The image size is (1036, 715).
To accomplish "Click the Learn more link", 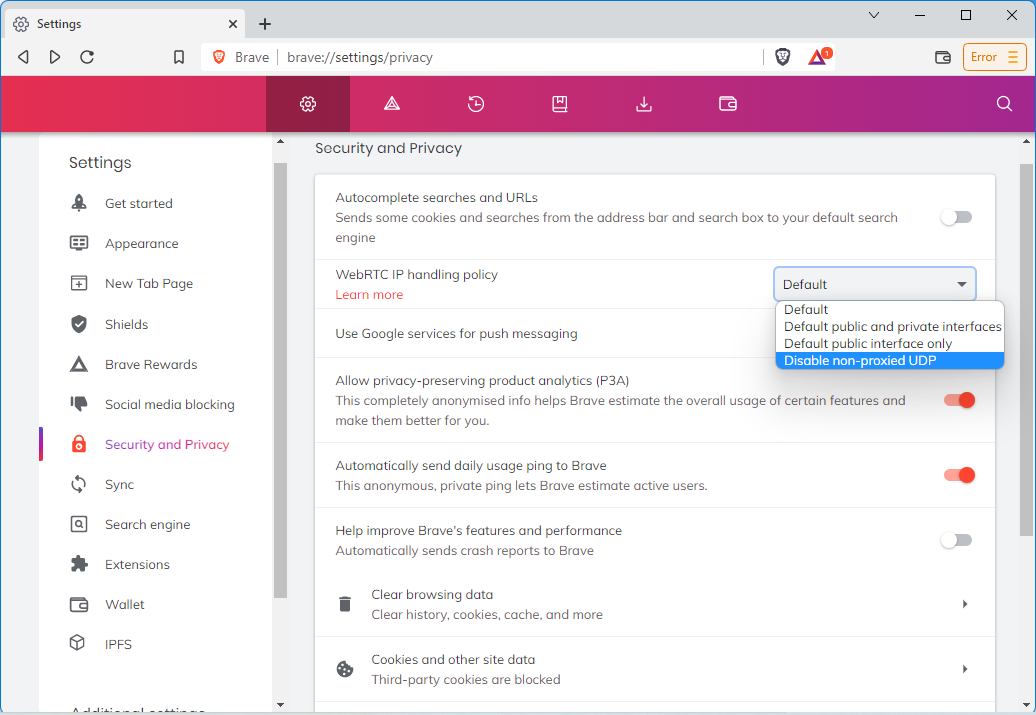I will click(369, 295).
